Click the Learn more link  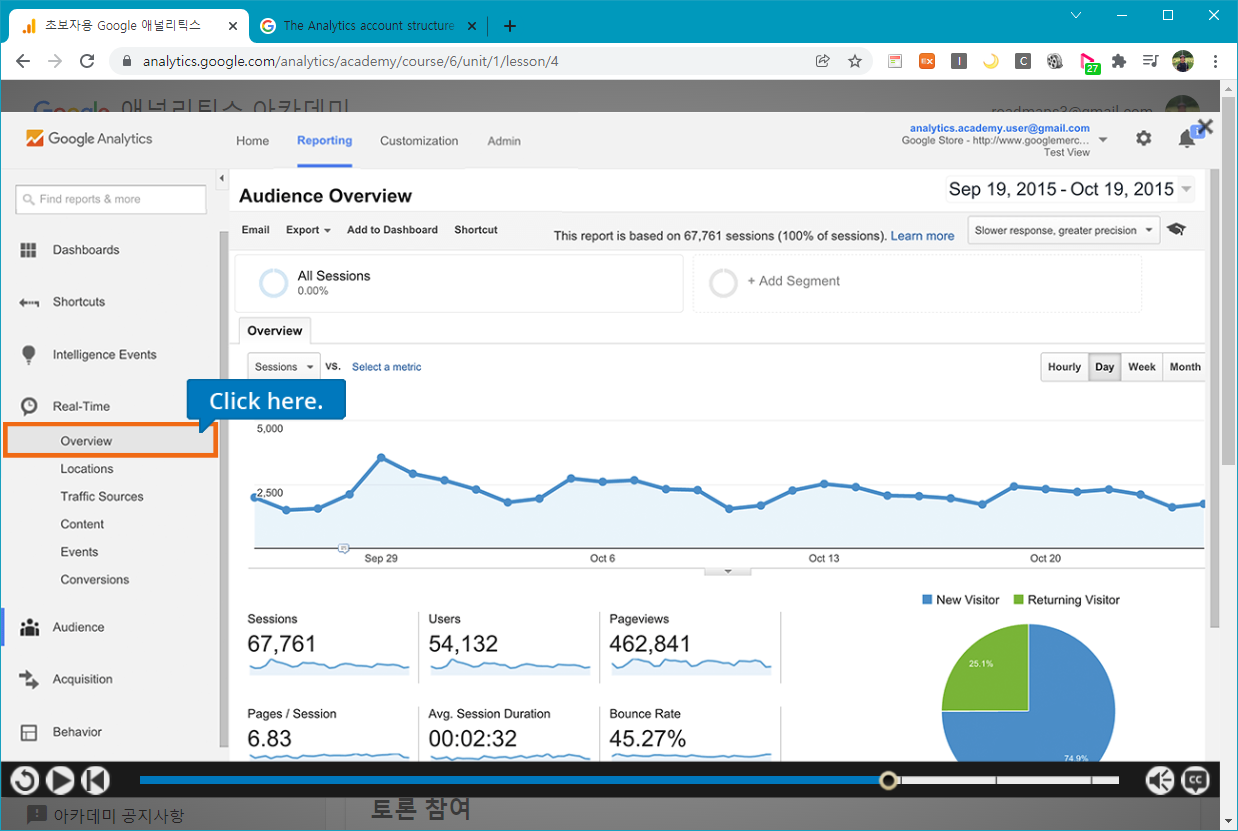pos(922,236)
